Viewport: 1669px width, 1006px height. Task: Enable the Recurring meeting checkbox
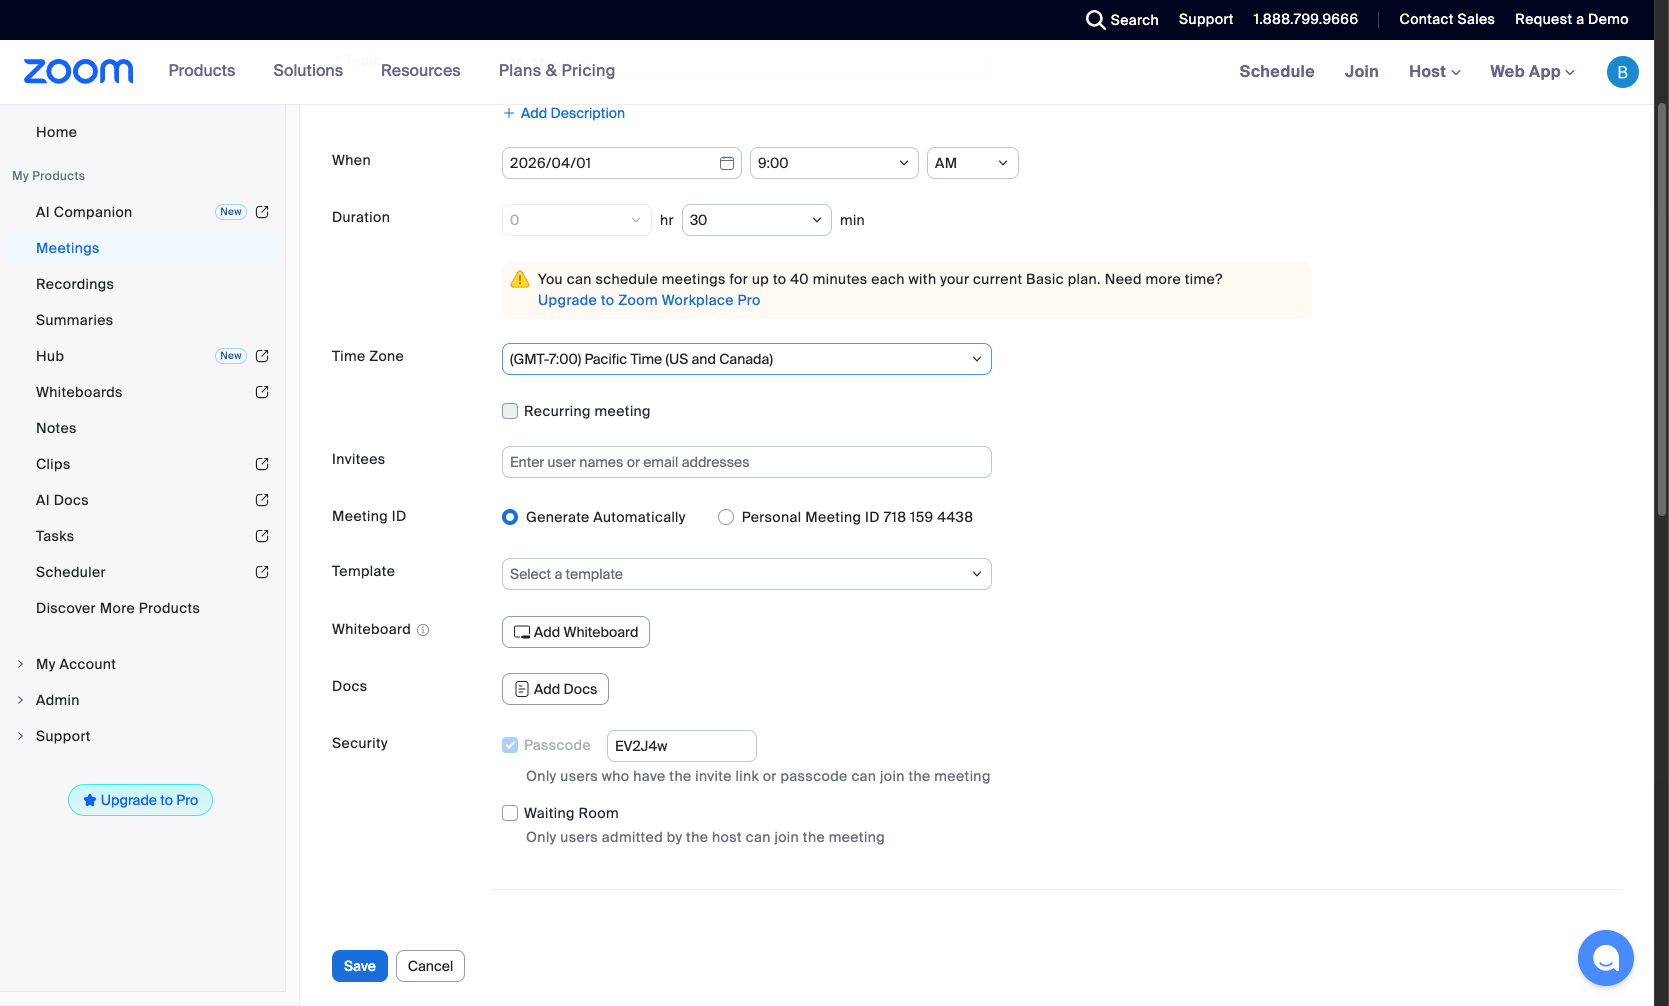click(510, 411)
